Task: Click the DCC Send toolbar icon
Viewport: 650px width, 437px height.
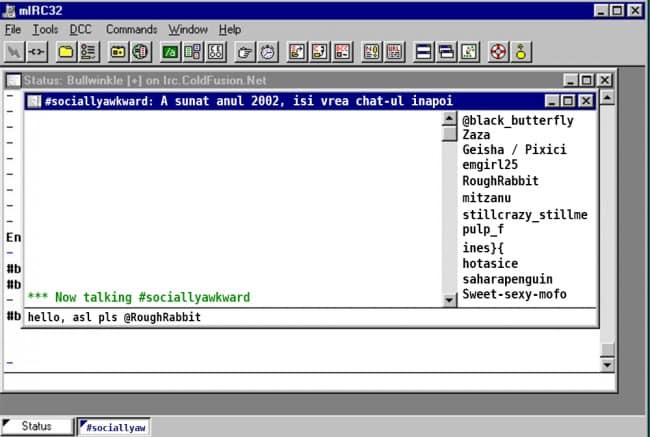Action: click(297, 52)
